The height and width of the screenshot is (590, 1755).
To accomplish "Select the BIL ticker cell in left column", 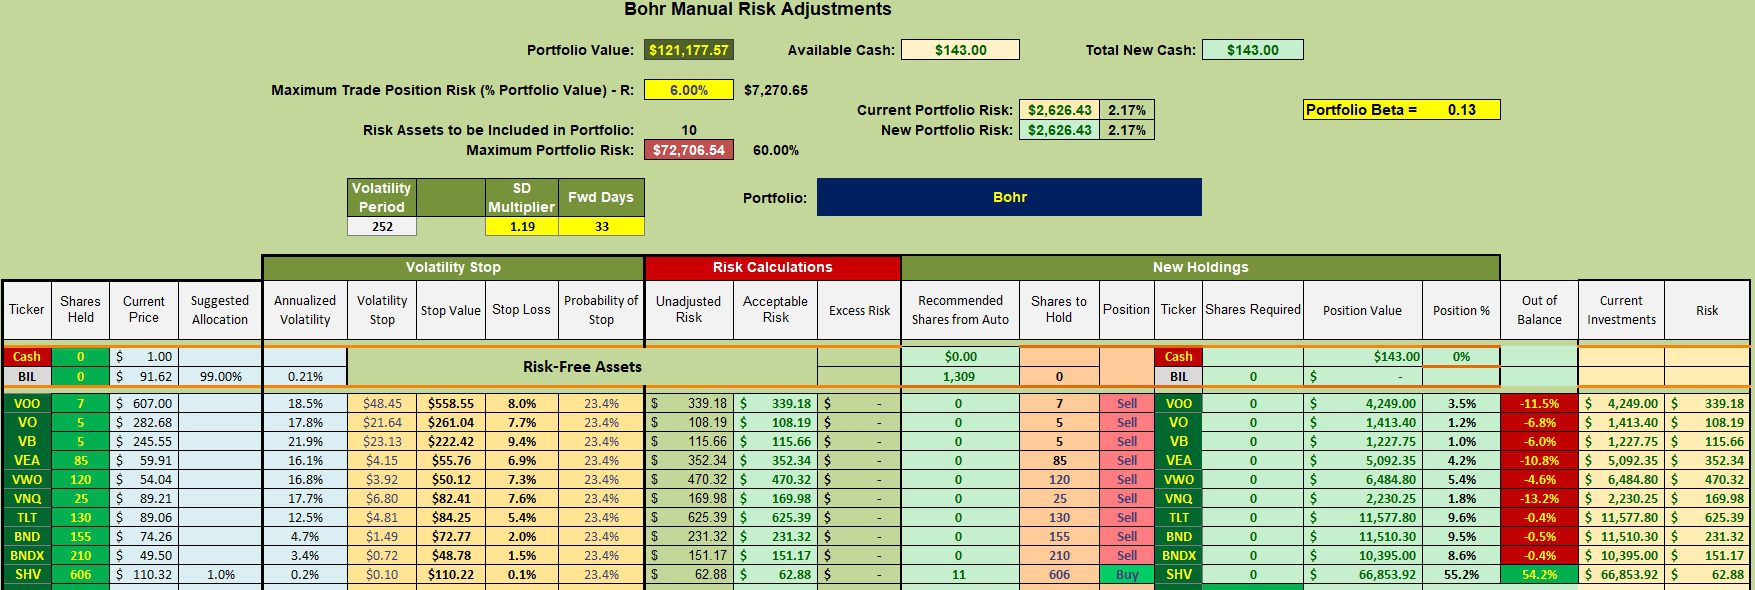I will (x=27, y=377).
